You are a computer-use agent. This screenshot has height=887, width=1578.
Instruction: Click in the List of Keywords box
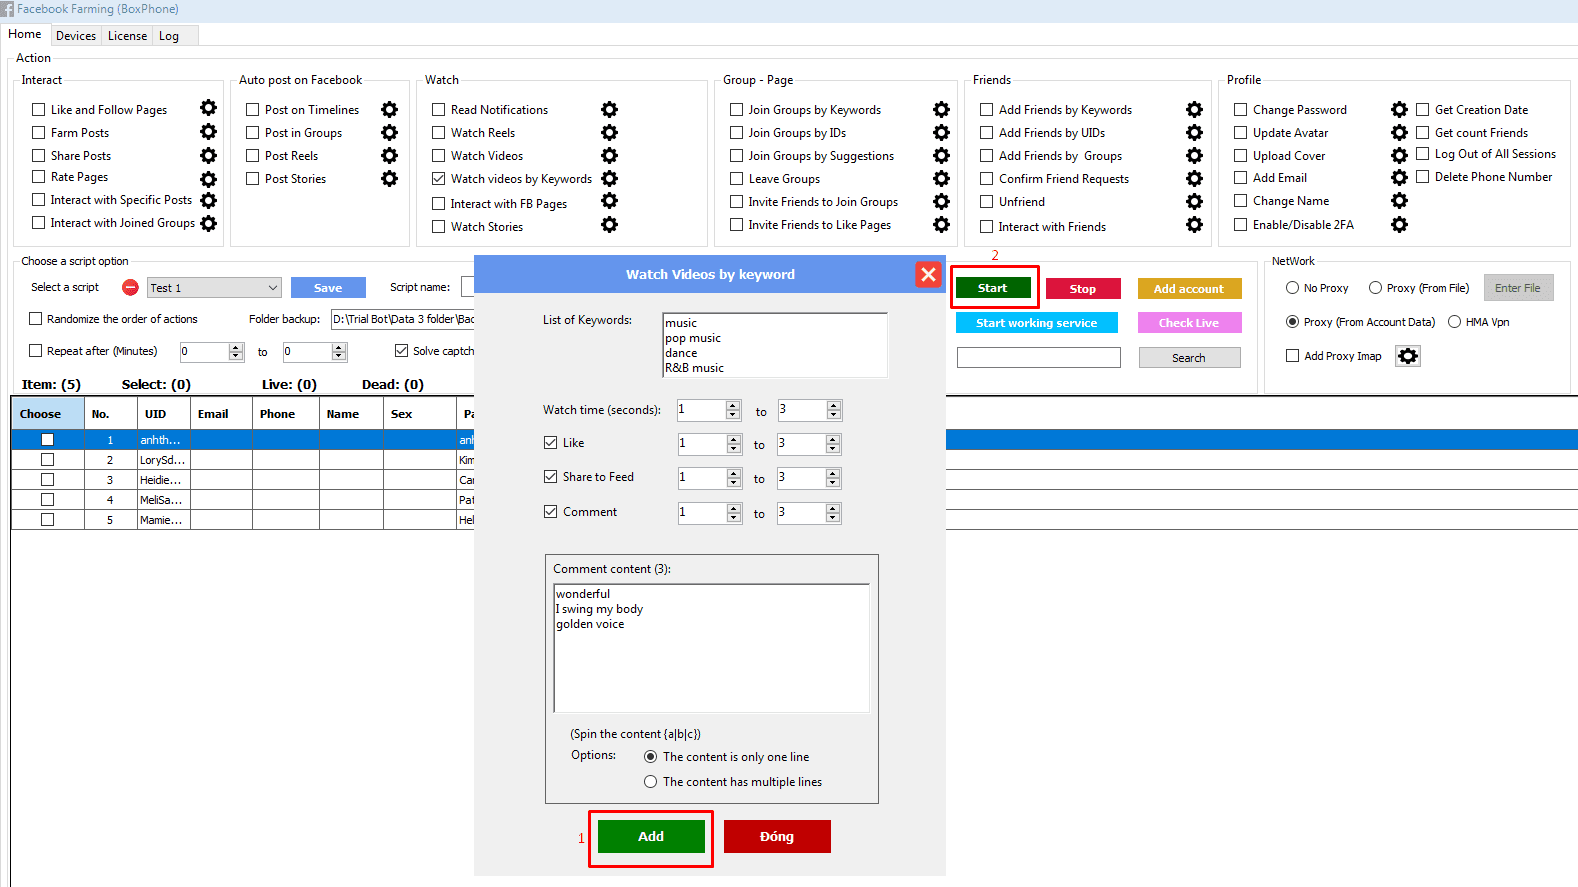(x=775, y=345)
